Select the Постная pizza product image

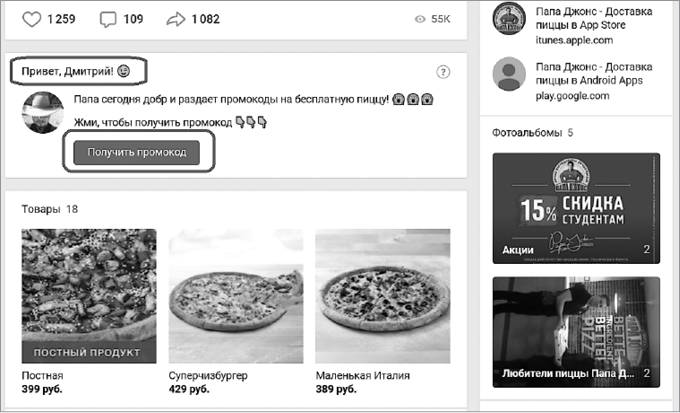[89, 296]
